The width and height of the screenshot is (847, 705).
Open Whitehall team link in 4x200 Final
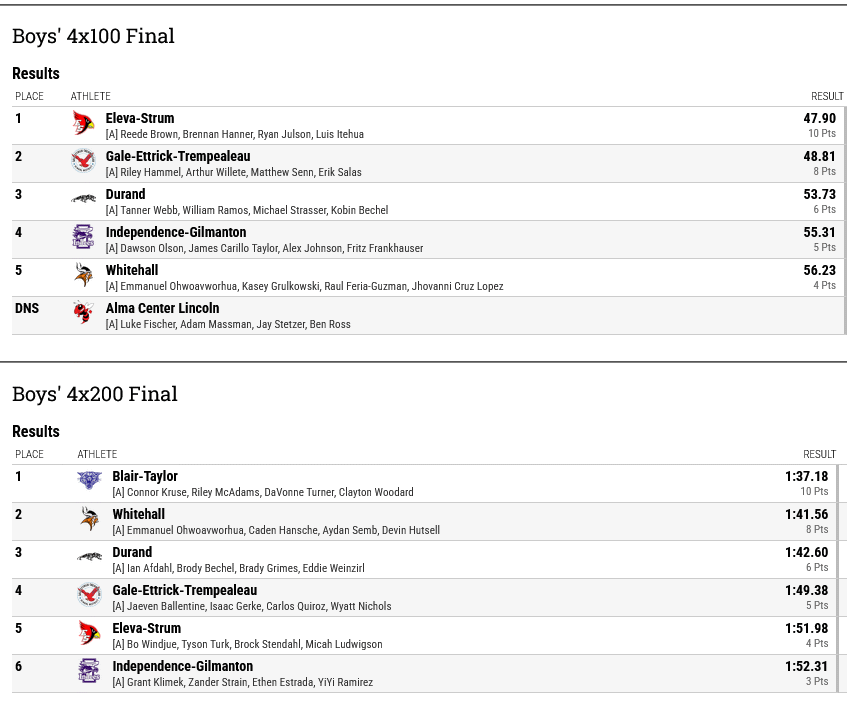coord(138,514)
